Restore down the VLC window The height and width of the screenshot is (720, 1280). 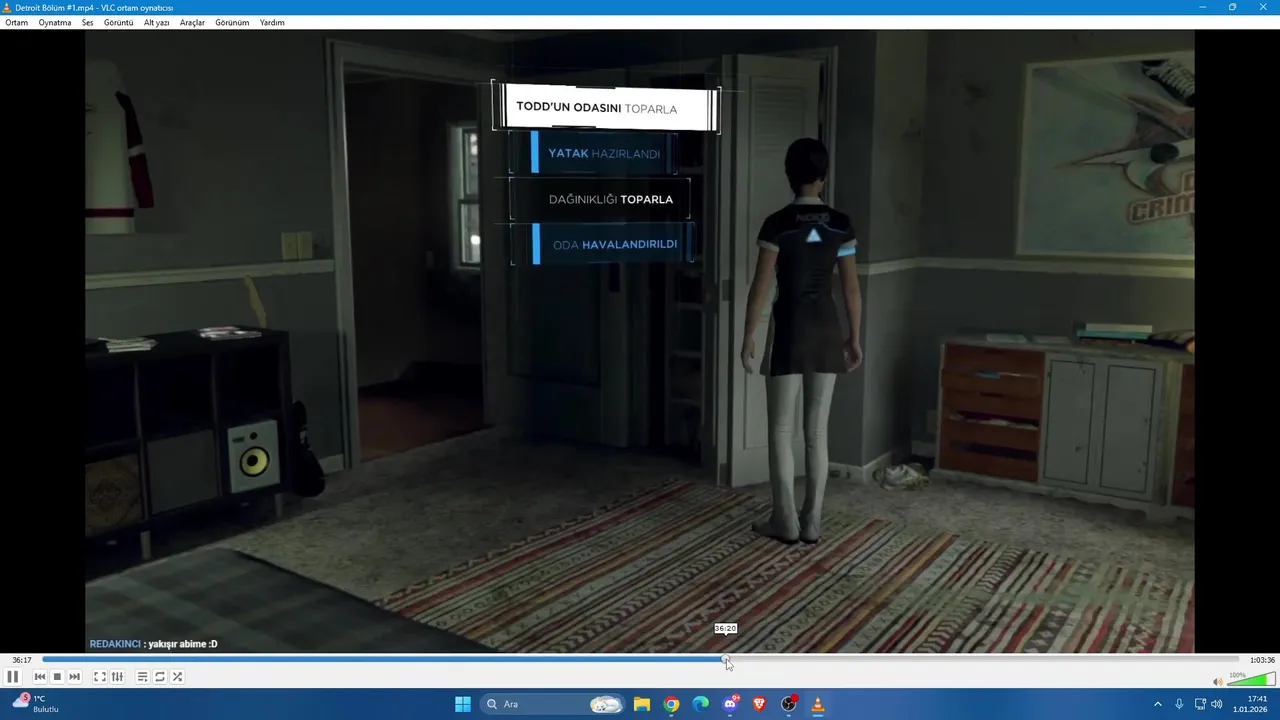click(x=1232, y=7)
